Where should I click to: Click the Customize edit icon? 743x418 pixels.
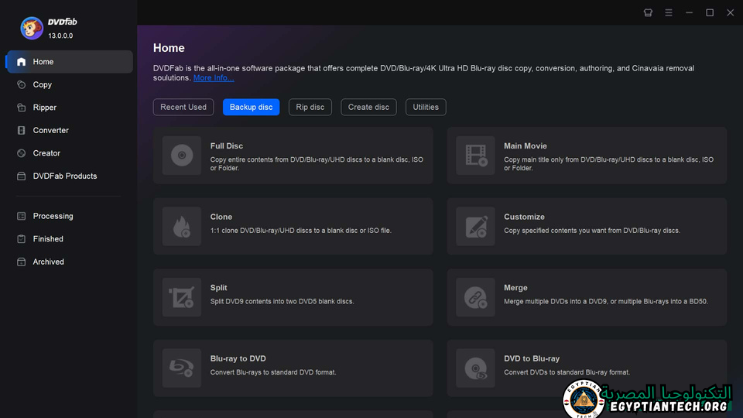pos(475,226)
